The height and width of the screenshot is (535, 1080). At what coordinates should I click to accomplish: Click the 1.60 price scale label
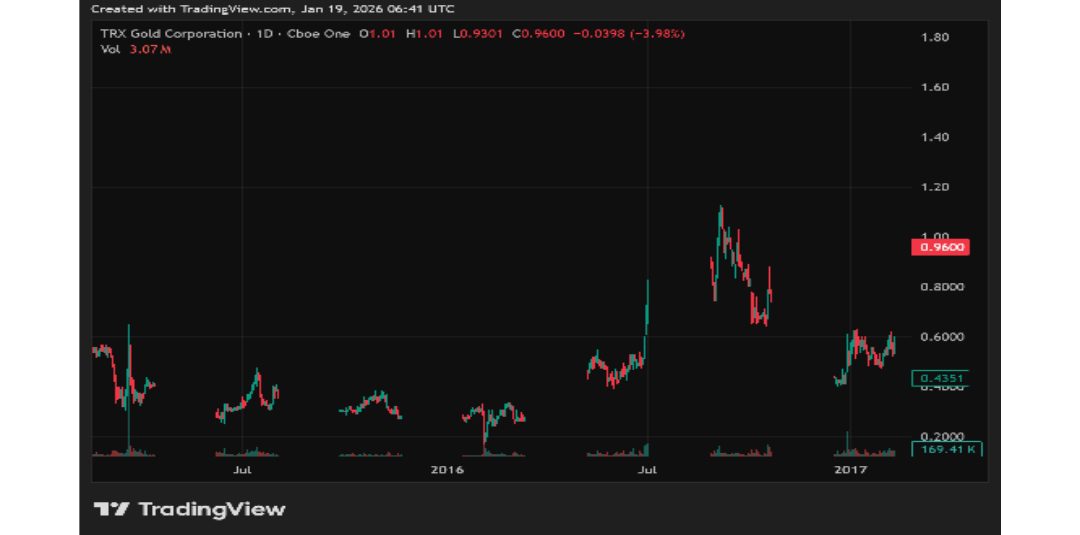click(x=935, y=88)
